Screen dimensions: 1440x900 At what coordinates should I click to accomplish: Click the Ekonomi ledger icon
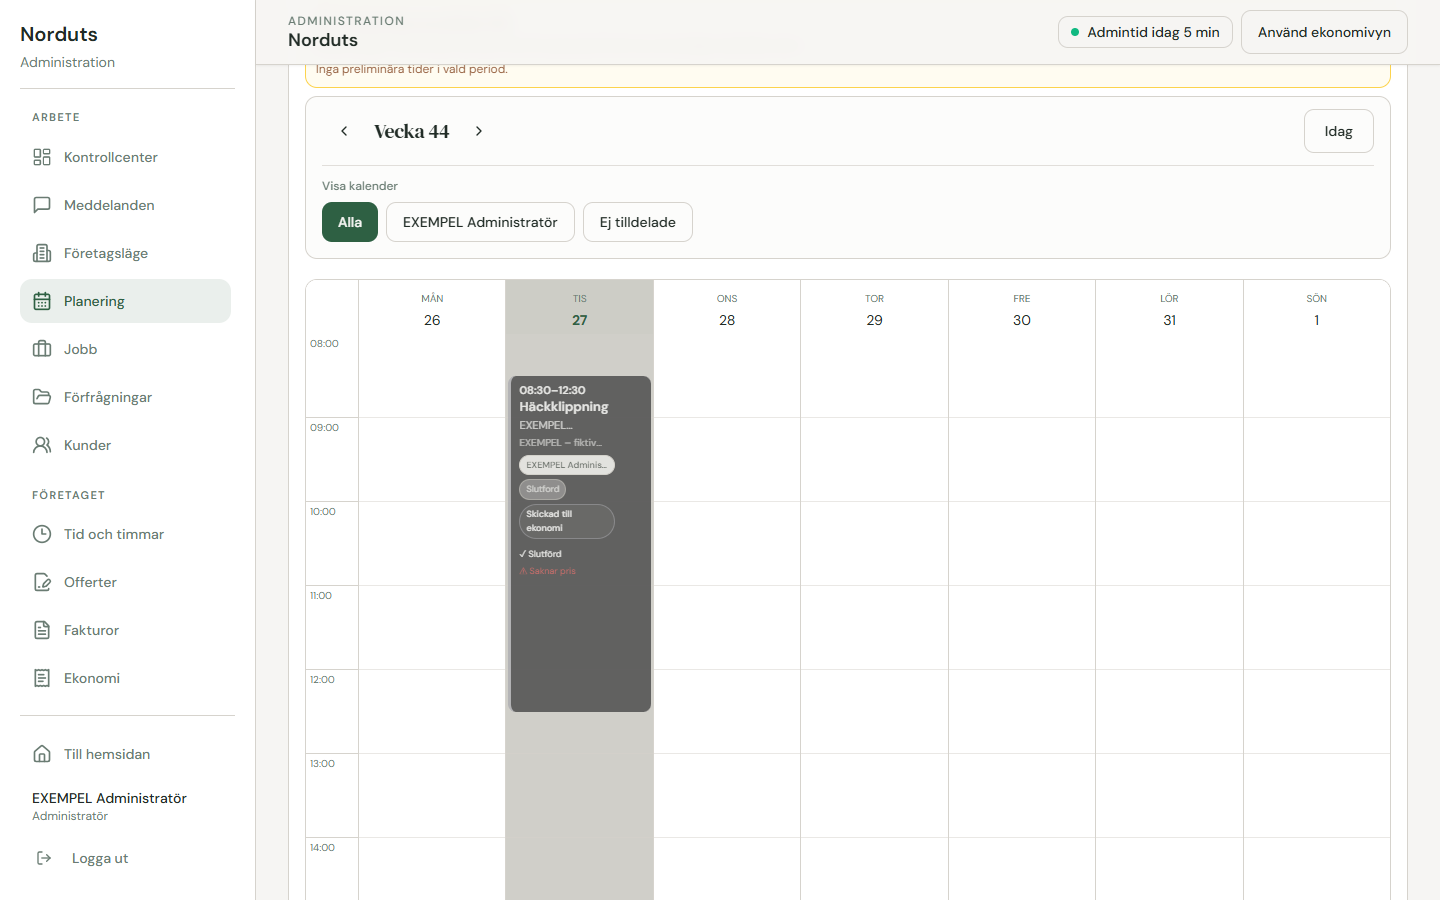(x=42, y=678)
